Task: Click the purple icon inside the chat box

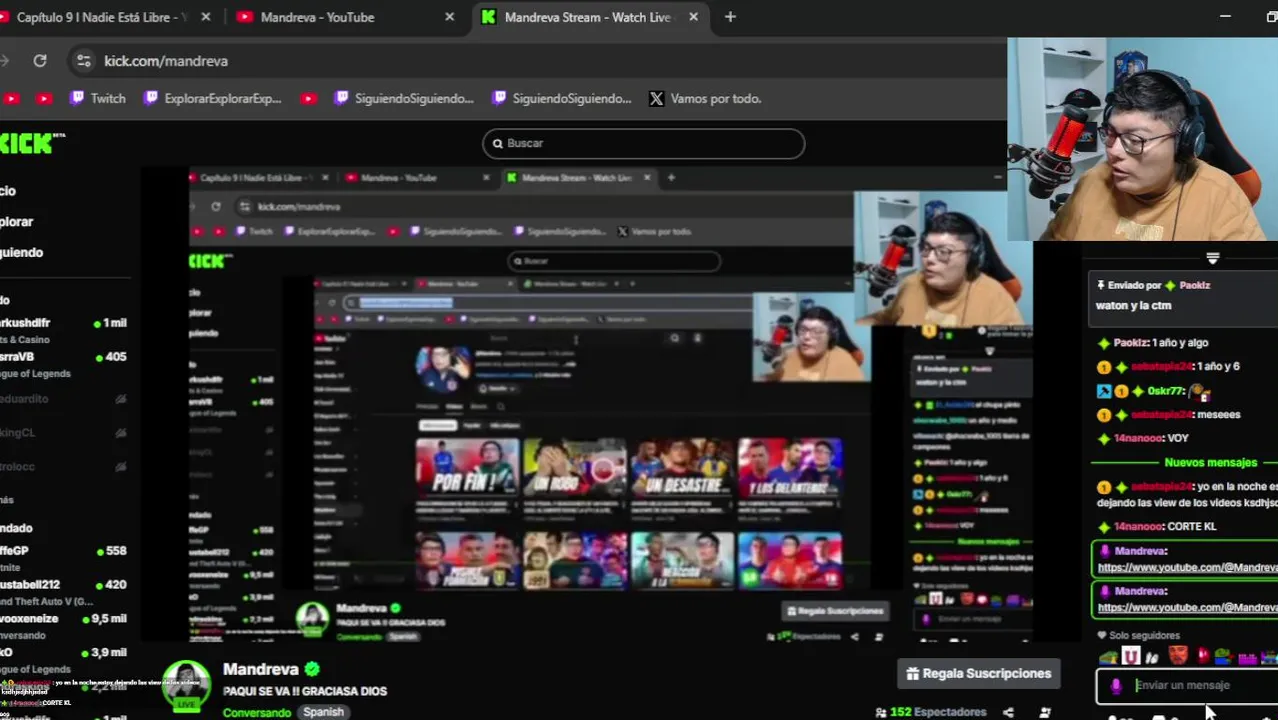Action: pos(1116,686)
